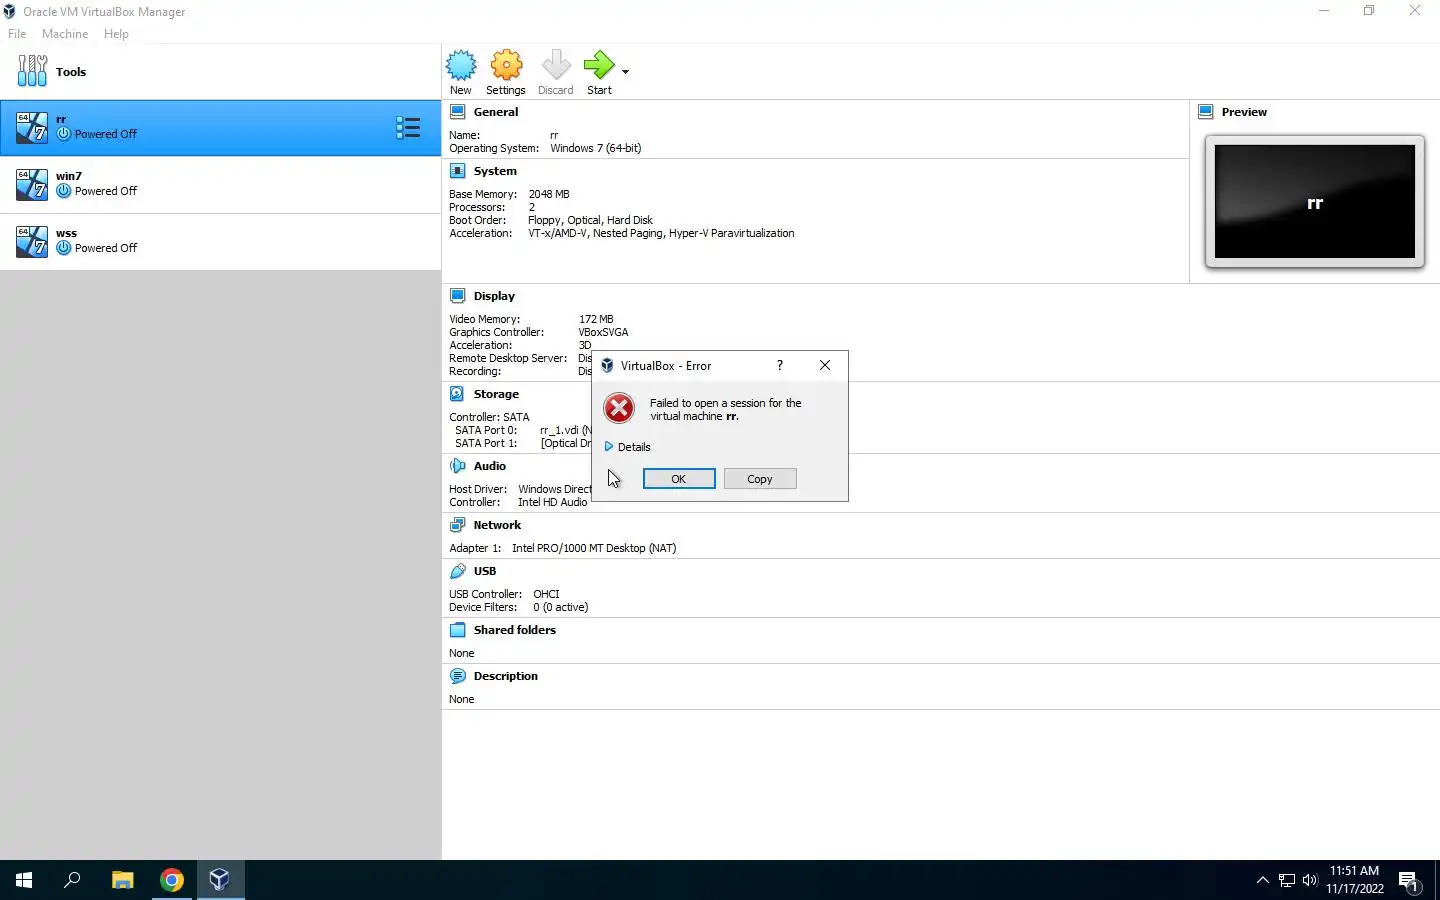Open the Network section header link
Viewport: 1440px width, 900px height.
click(x=497, y=525)
